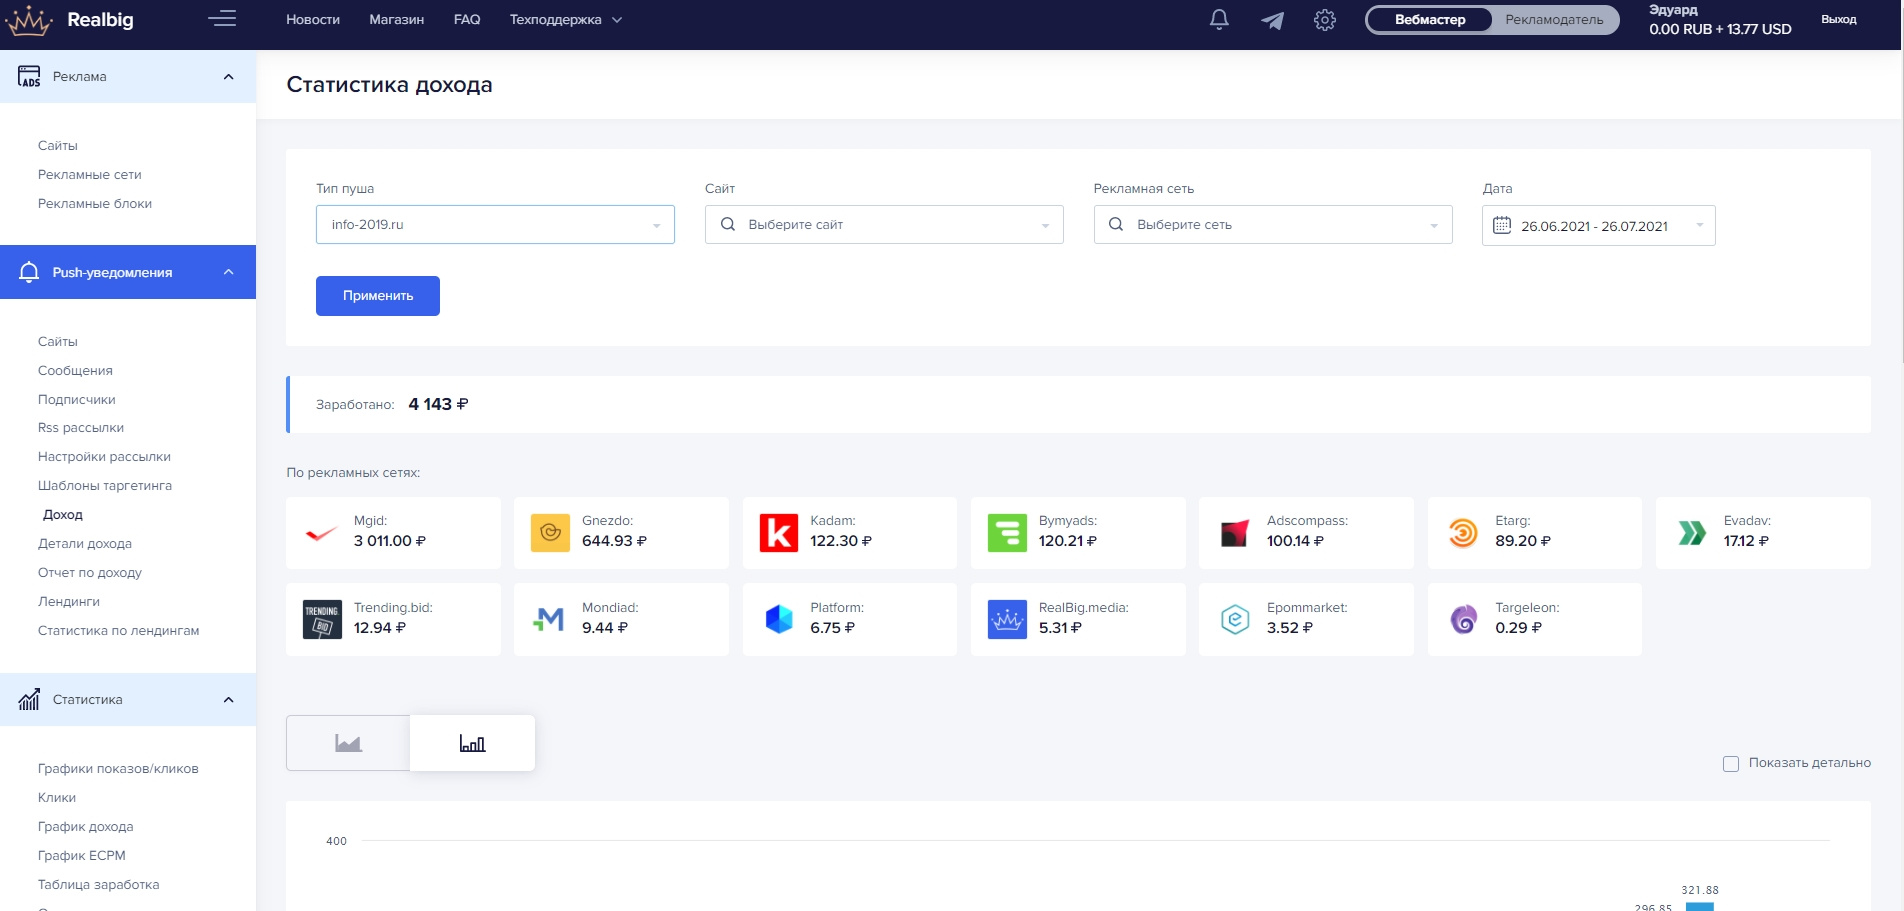This screenshot has width=1904, height=911.
Task: Open the Детали дохода sidebar link
Action: [85, 544]
